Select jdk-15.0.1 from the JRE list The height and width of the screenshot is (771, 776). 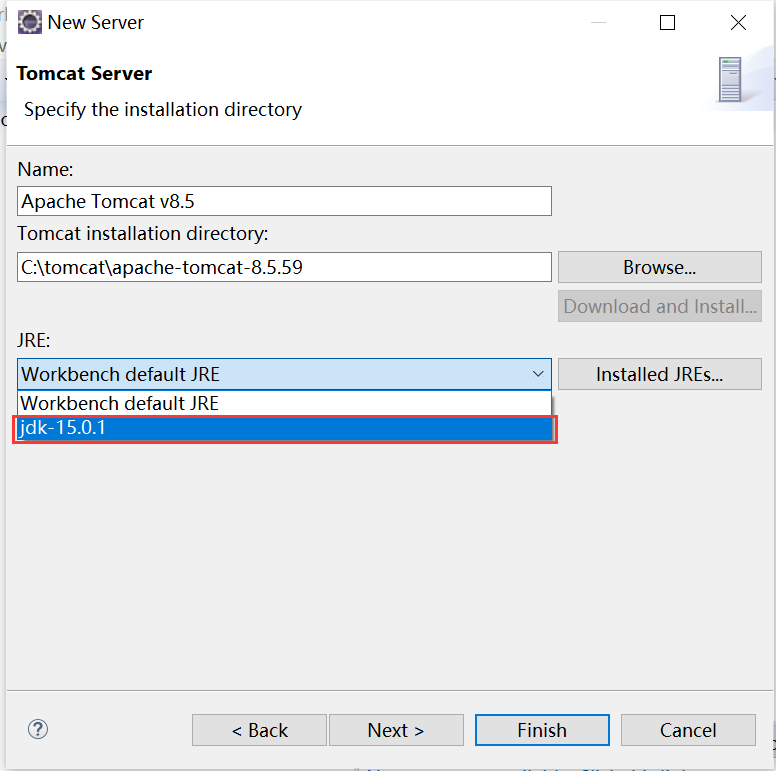tap(285, 428)
